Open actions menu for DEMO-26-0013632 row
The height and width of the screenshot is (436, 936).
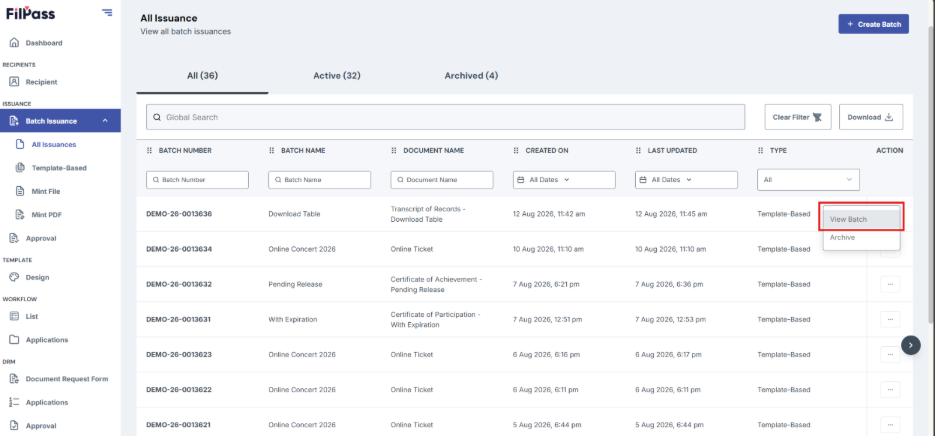(x=890, y=284)
